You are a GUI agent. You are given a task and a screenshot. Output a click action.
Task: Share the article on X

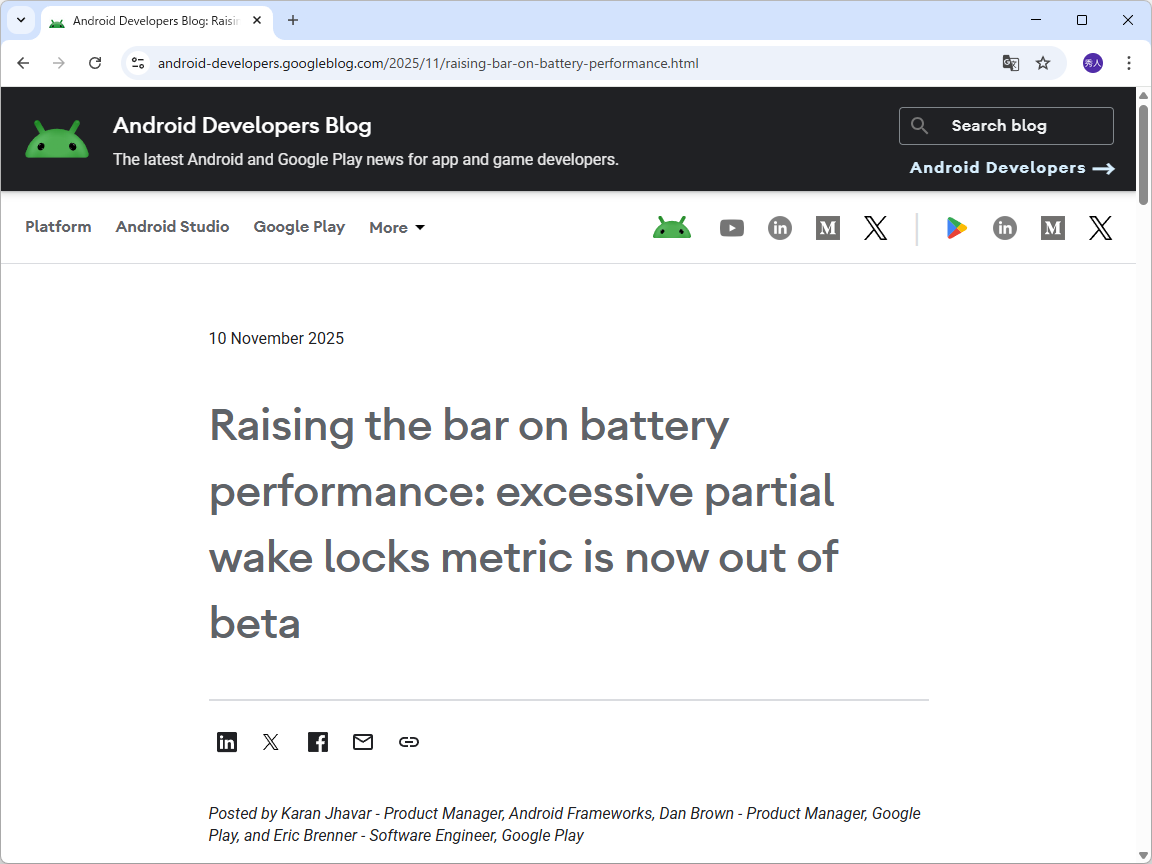coord(271,742)
